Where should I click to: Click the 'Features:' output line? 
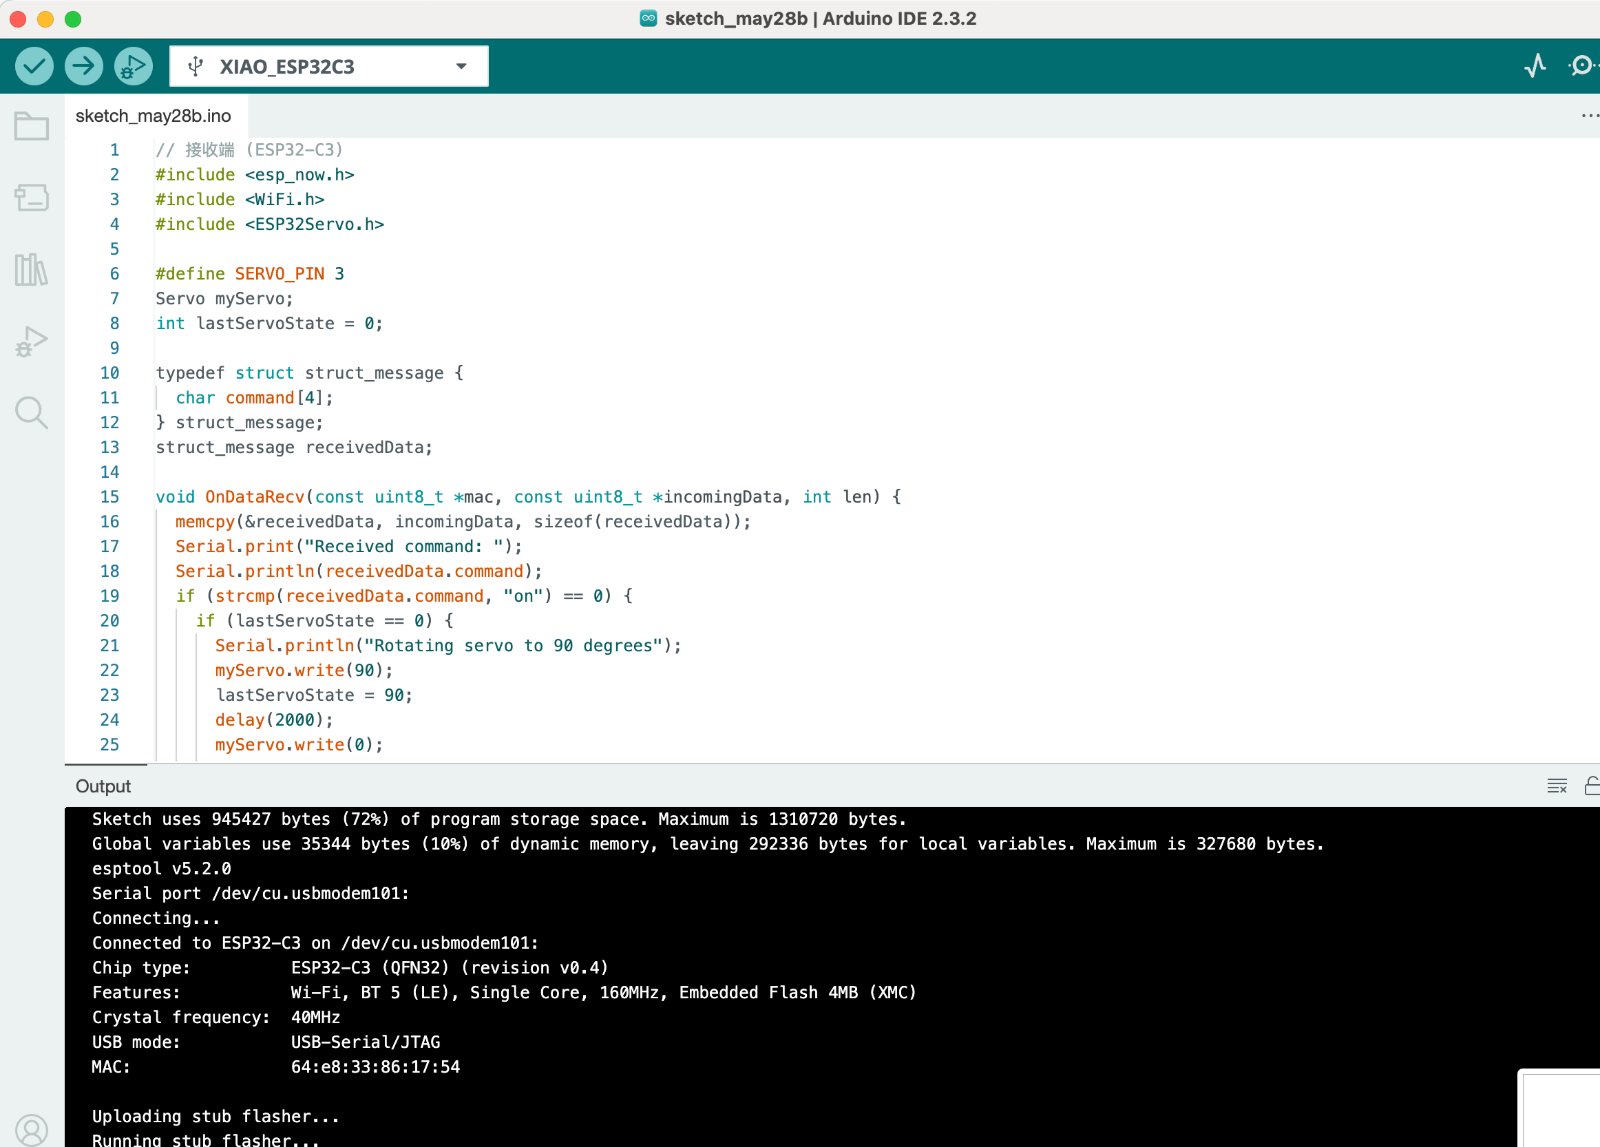point(504,993)
